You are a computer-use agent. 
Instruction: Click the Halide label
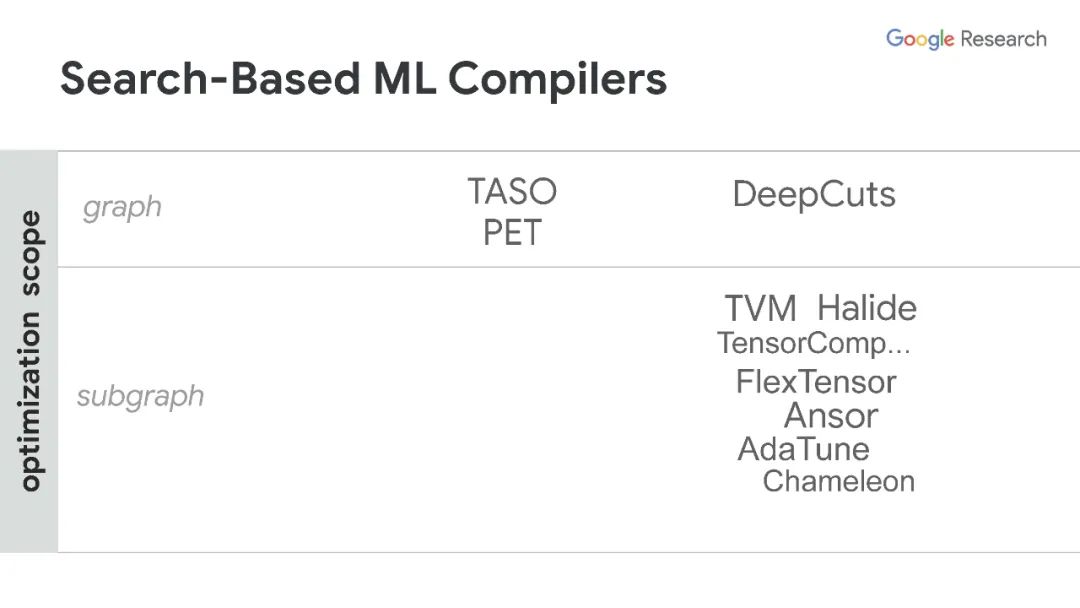coord(866,308)
